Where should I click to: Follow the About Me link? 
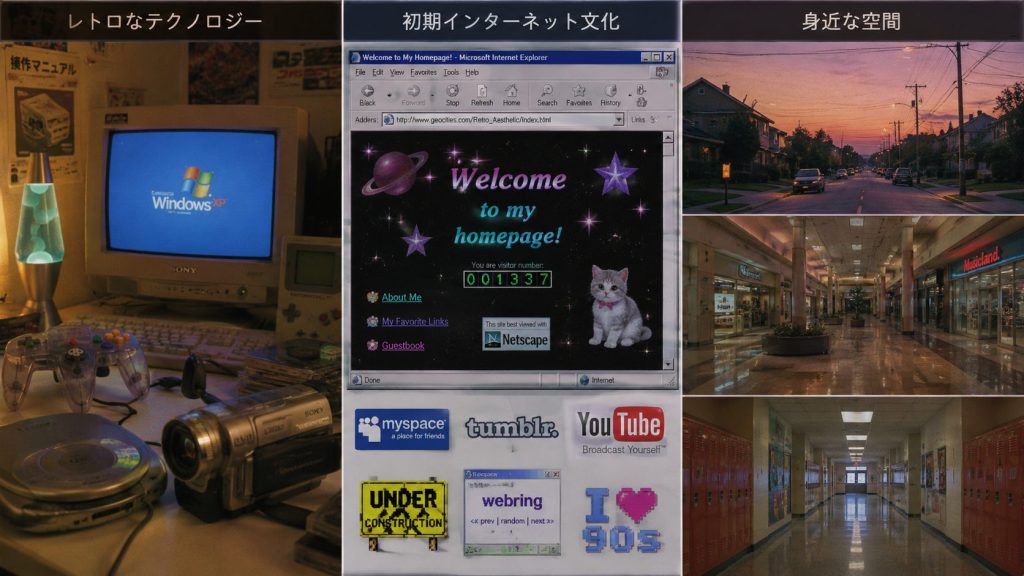(402, 297)
